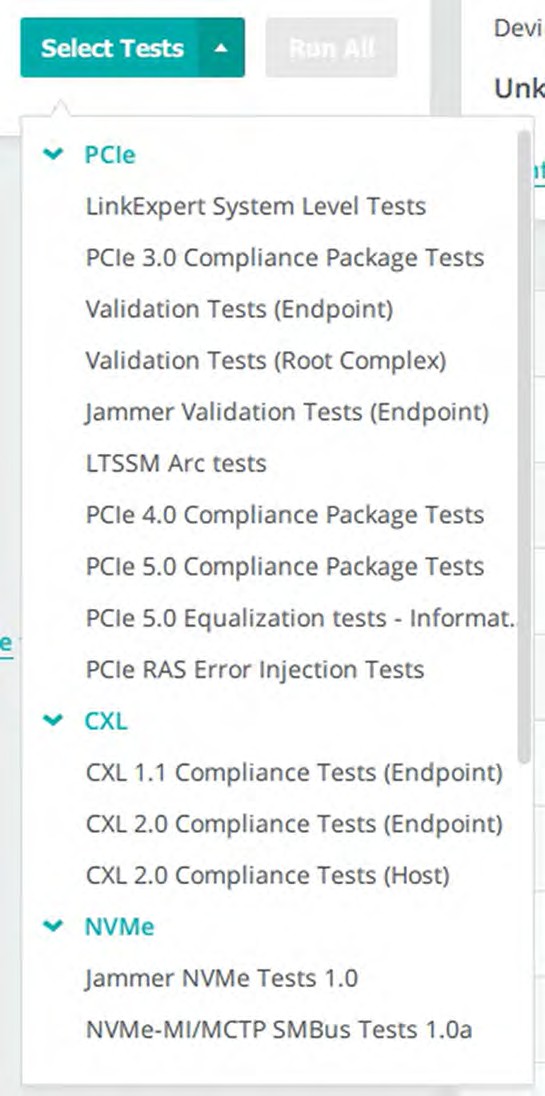This screenshot has height=1096, width=545.
Task: Select PCIe 5.0 Equalization tests entry
Action: tap(300, 618)
